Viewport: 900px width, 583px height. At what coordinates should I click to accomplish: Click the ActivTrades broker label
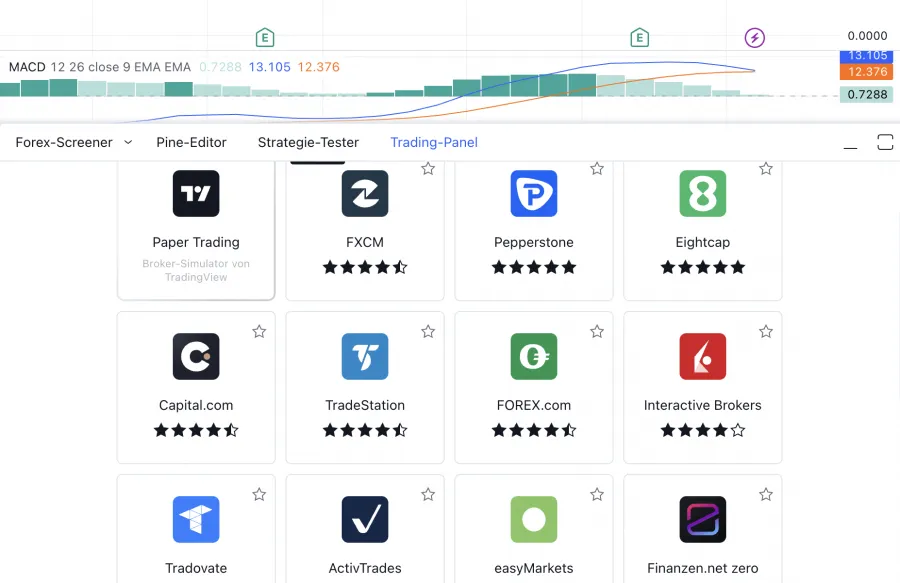coord(365,568)
